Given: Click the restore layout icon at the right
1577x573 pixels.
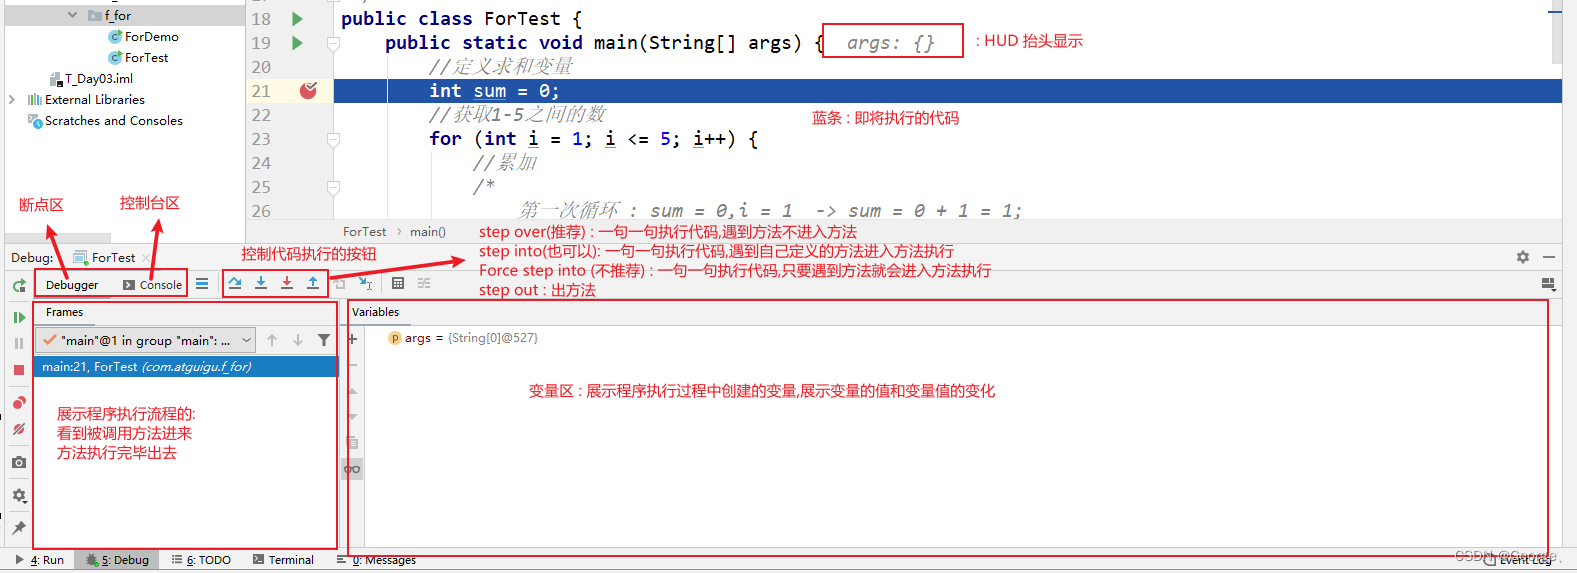Looking at the screenshot, I should point(1549,285).
